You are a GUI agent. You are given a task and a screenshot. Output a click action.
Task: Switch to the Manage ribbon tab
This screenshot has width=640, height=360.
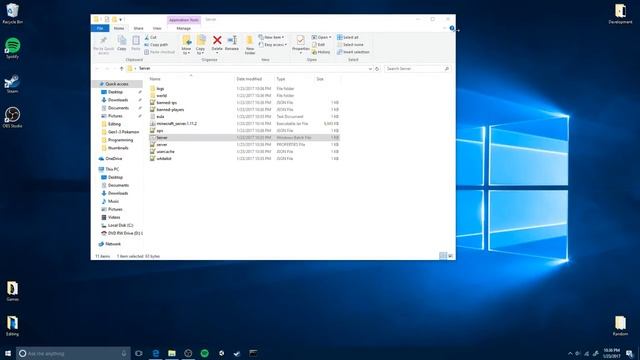point(184,28)
